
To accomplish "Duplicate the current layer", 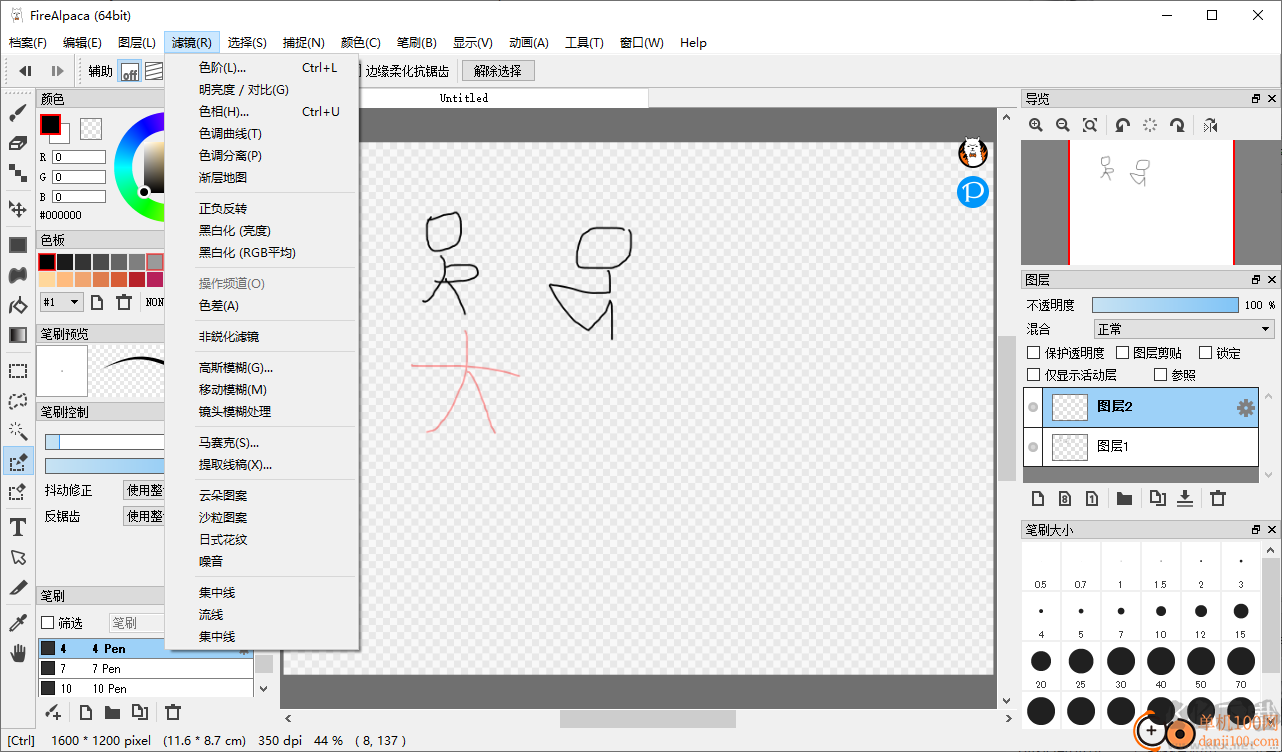I will [x=1157, y=498].
